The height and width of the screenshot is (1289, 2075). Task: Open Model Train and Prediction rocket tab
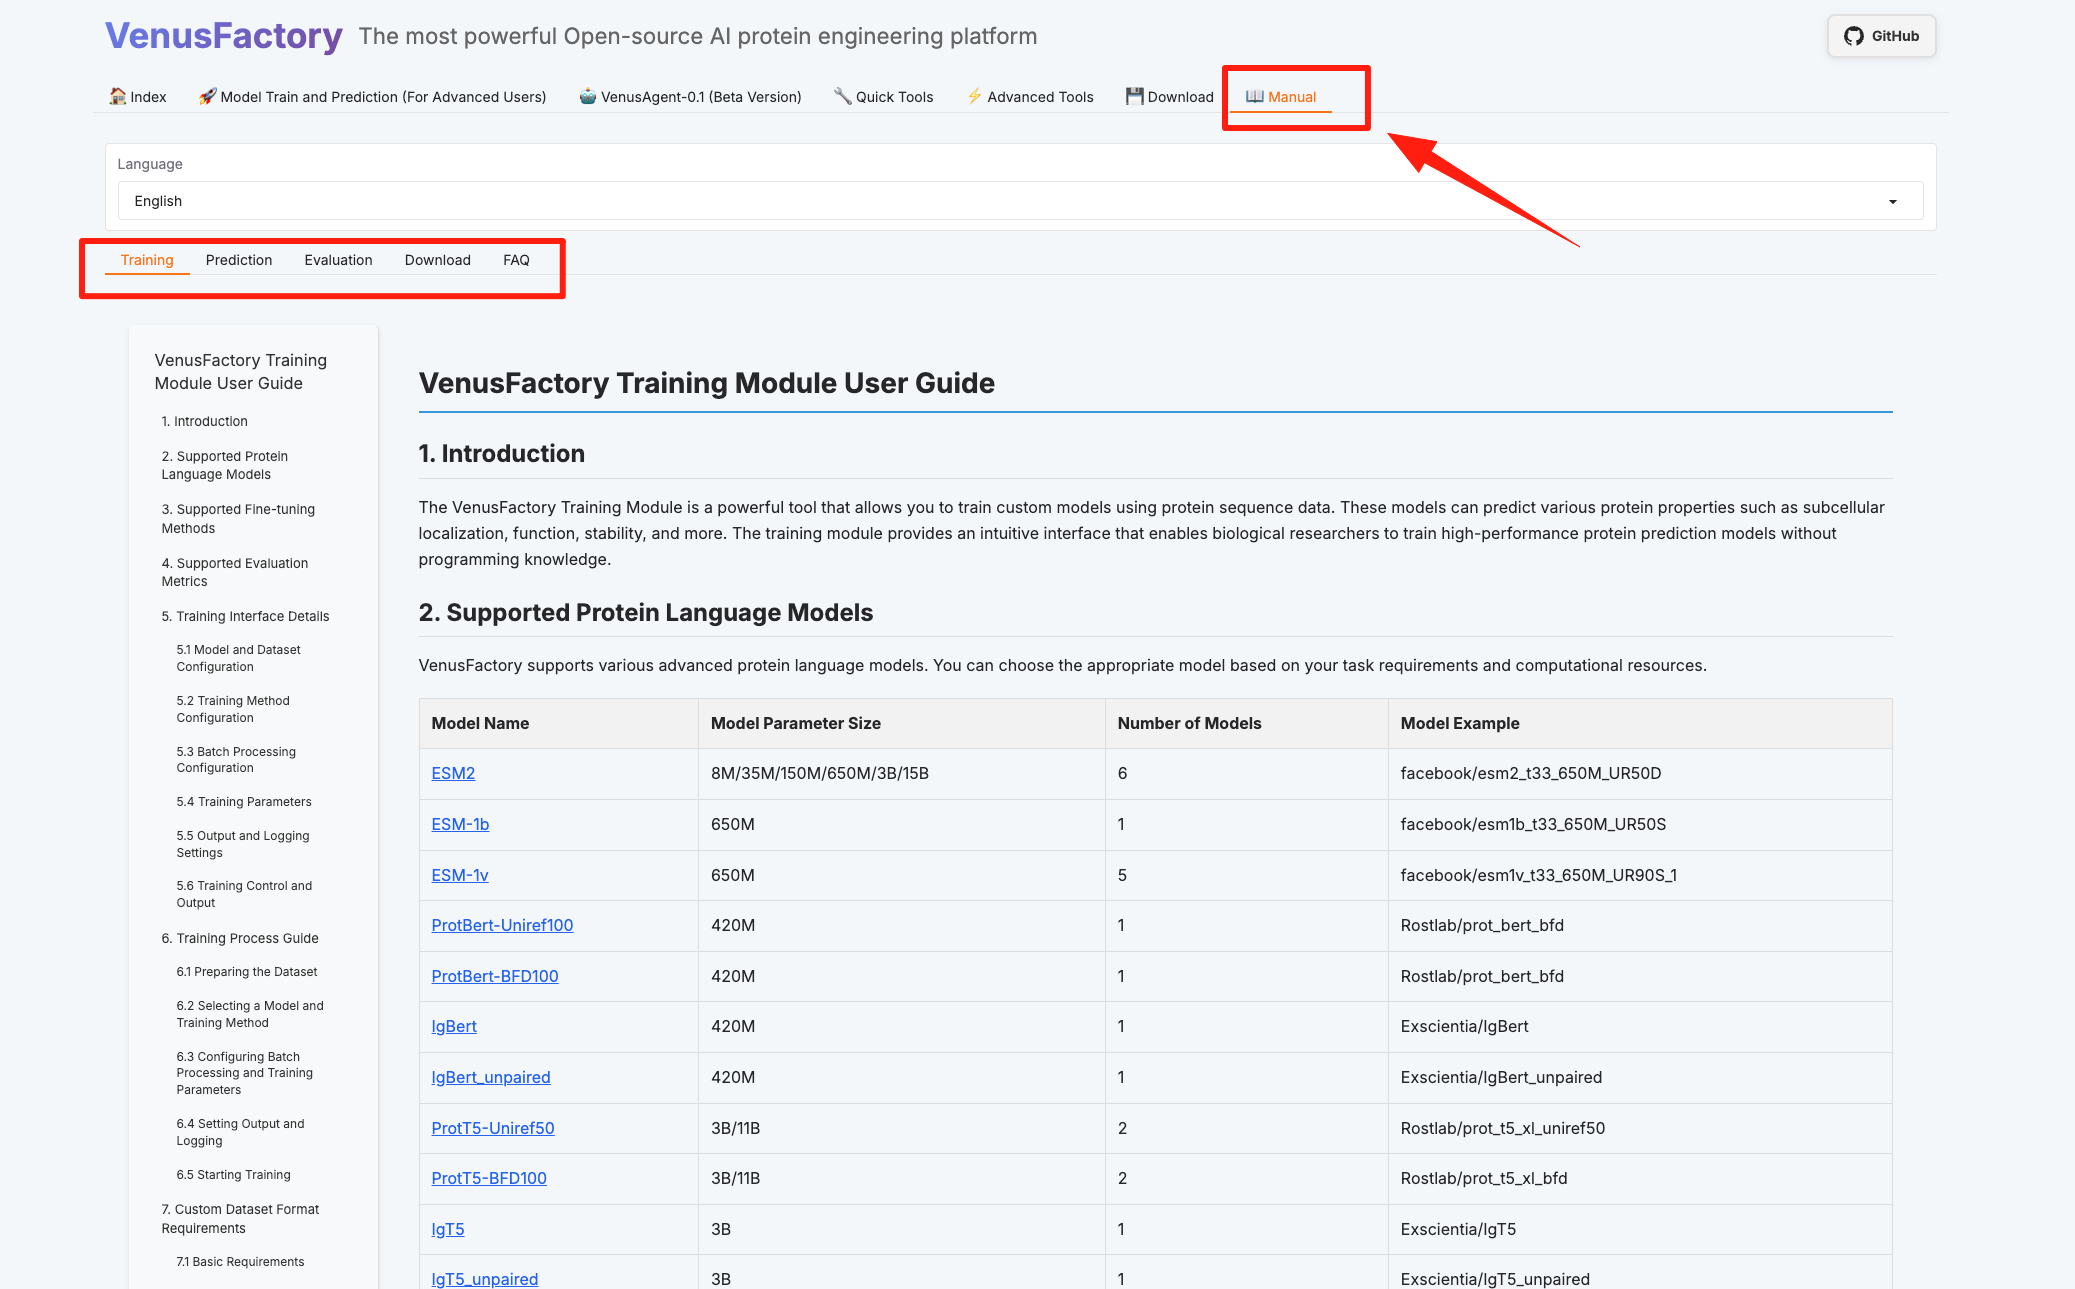(372, 97)
